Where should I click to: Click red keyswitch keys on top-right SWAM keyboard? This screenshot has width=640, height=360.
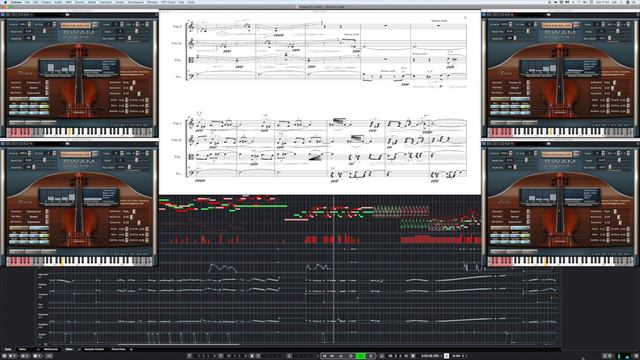coord(500,132)
